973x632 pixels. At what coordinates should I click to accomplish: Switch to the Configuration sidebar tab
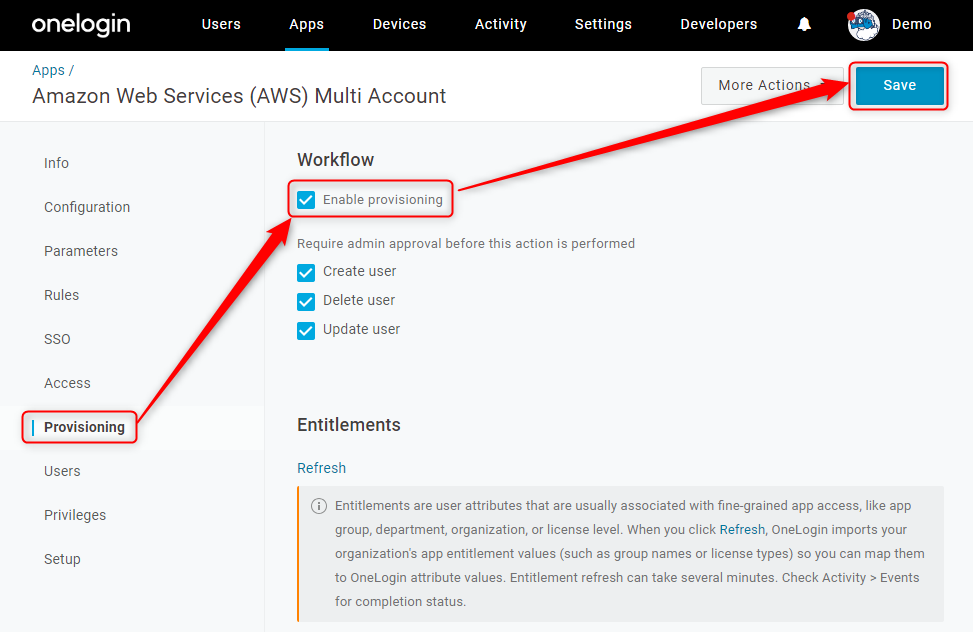pyautogui.click(x=87, y=207)
